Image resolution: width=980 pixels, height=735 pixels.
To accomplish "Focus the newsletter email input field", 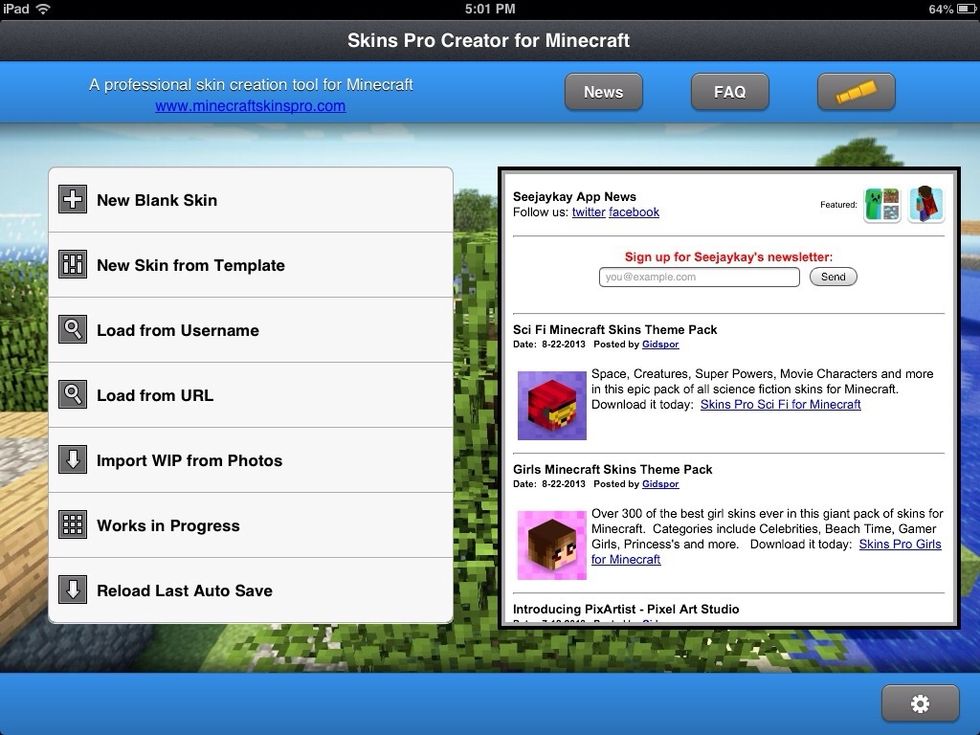I will pyautogui.click(x=699, y=277).
